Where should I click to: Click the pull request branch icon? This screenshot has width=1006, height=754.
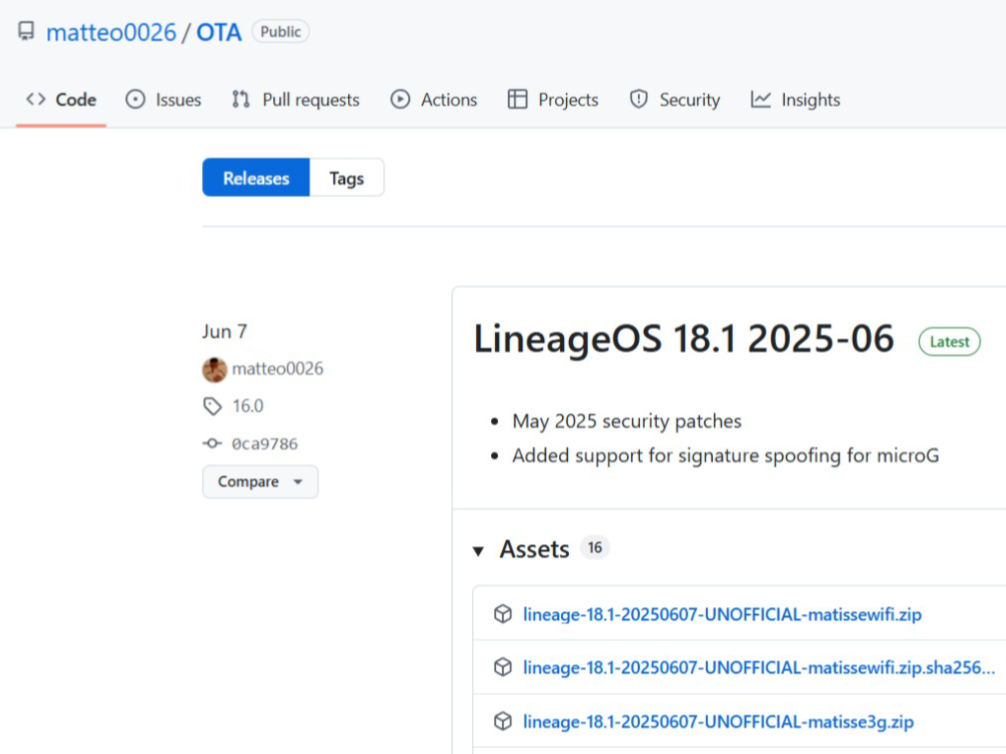click(x=239, y=99)
